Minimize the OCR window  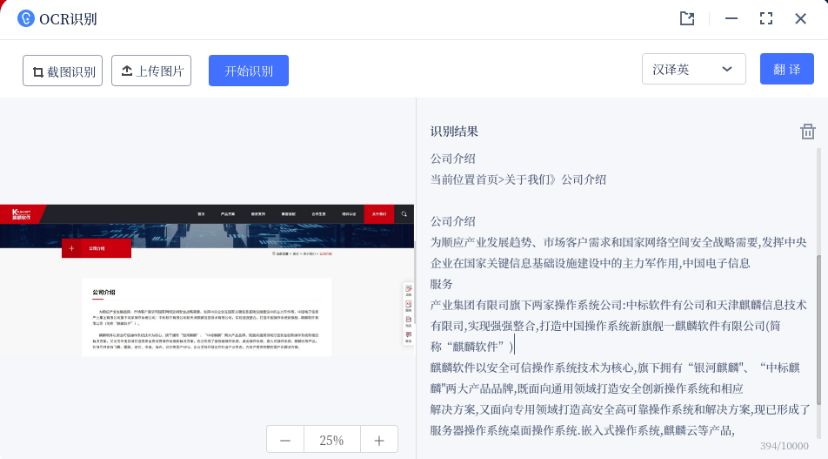click(731, 19)
